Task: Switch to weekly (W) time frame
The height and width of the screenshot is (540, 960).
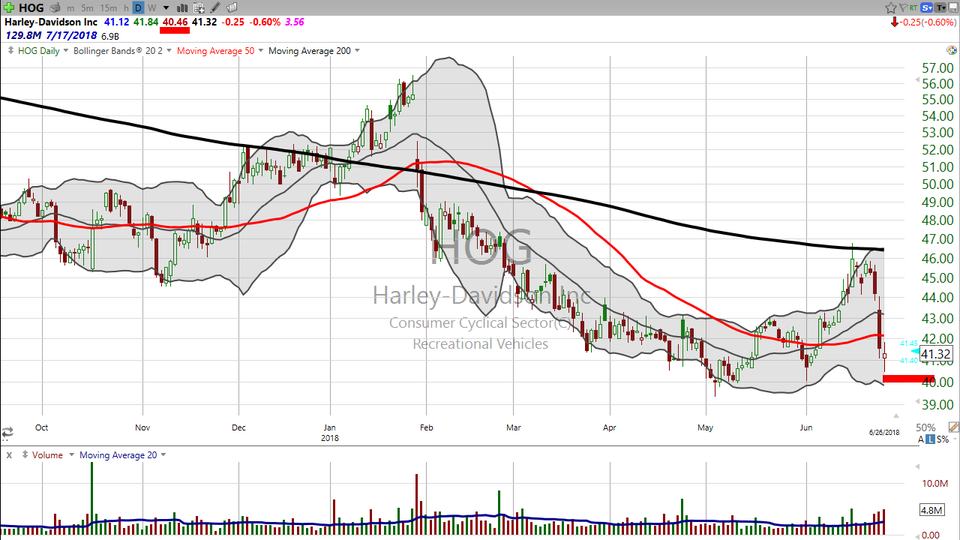Action: 151,7
